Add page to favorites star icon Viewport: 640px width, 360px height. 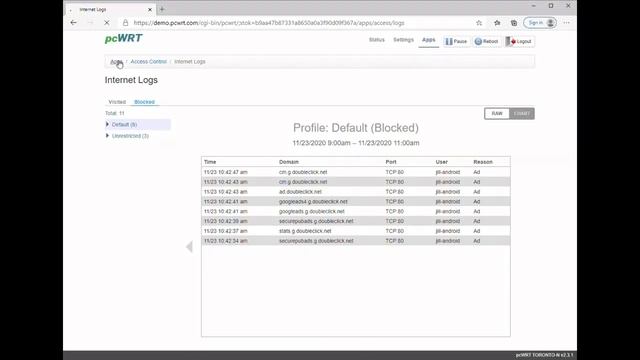click(x=479, y=23)
